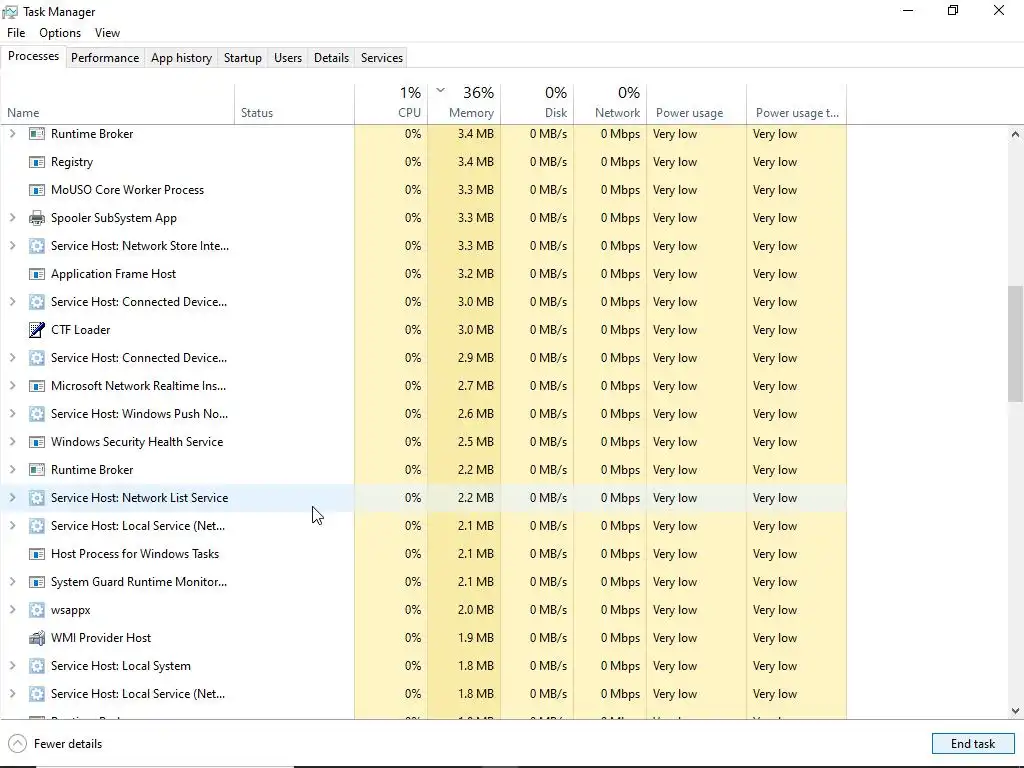Click the 2.0 MB memory value for wsappx

[x=475, y=610]
